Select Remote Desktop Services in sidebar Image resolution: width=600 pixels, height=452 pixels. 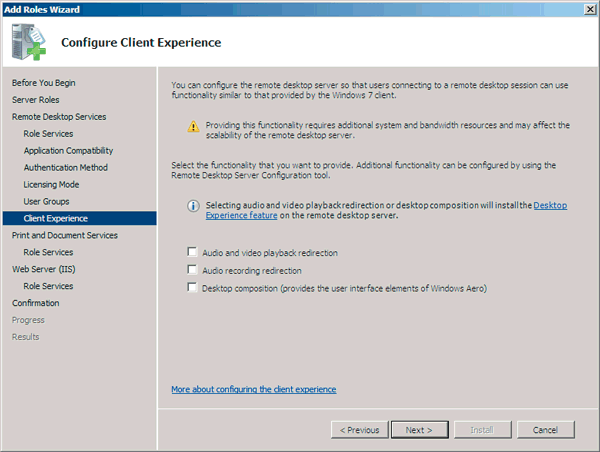click(x=59, y=117)
